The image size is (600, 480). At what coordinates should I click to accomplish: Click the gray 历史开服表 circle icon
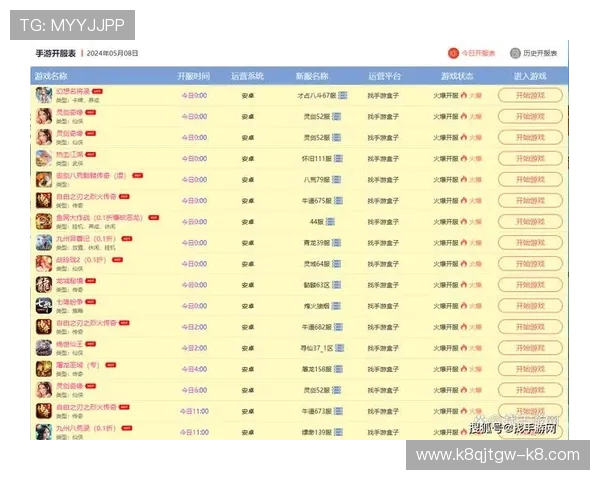point(515,53)
